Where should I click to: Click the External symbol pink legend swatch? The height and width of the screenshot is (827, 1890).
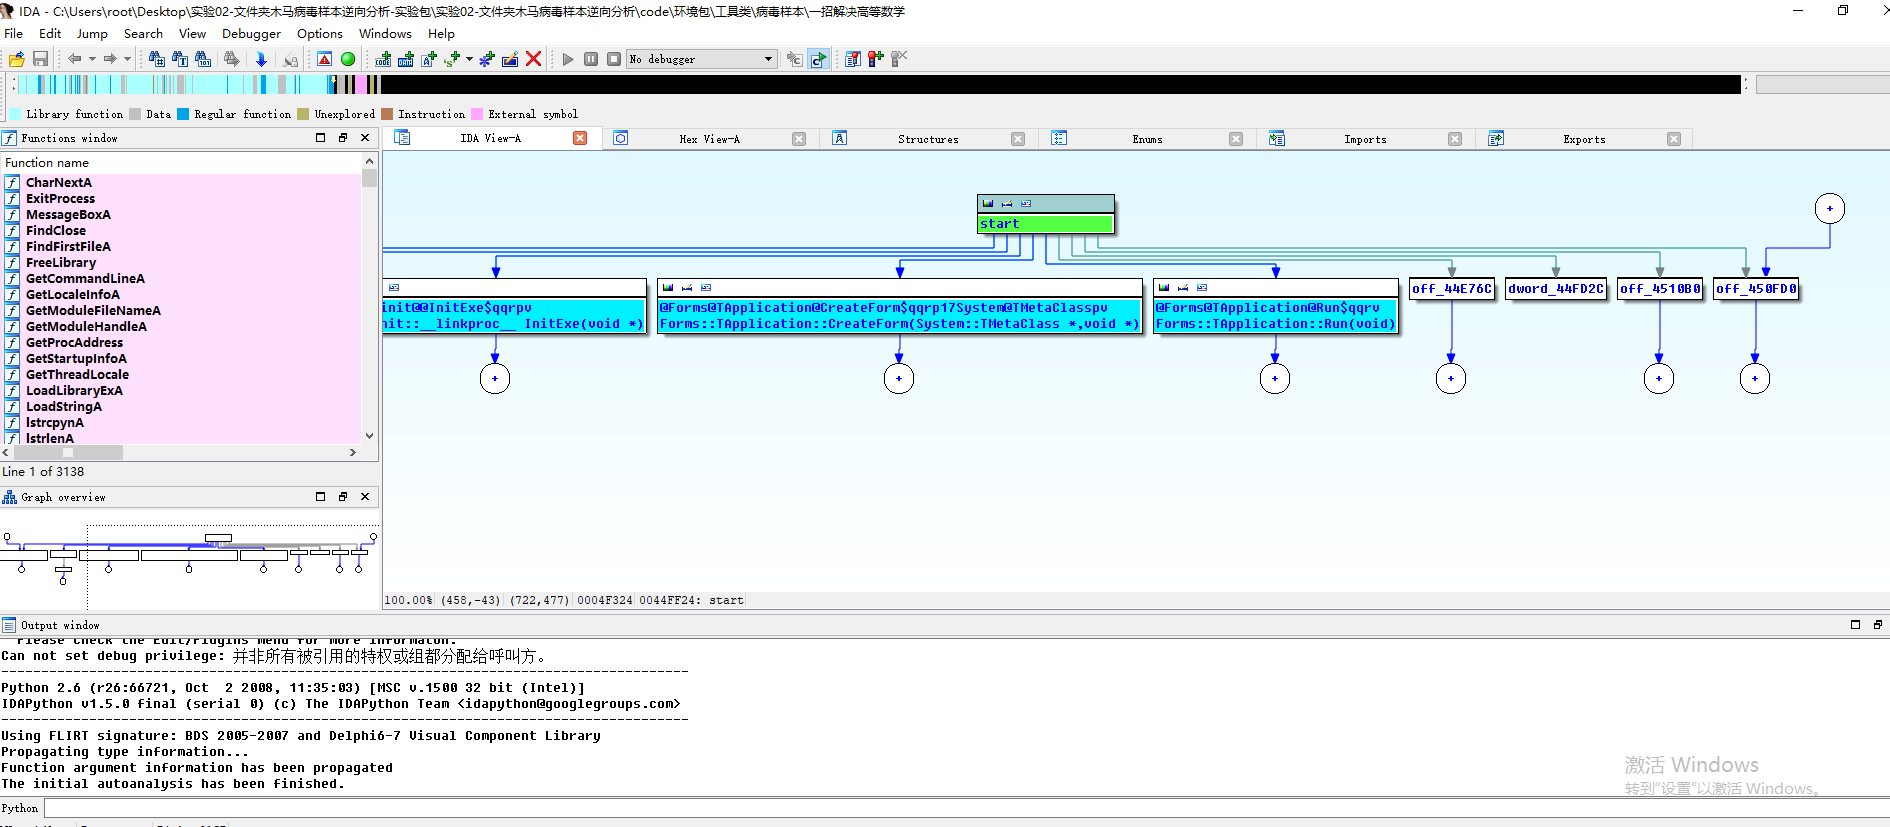[x=477, y=114]
